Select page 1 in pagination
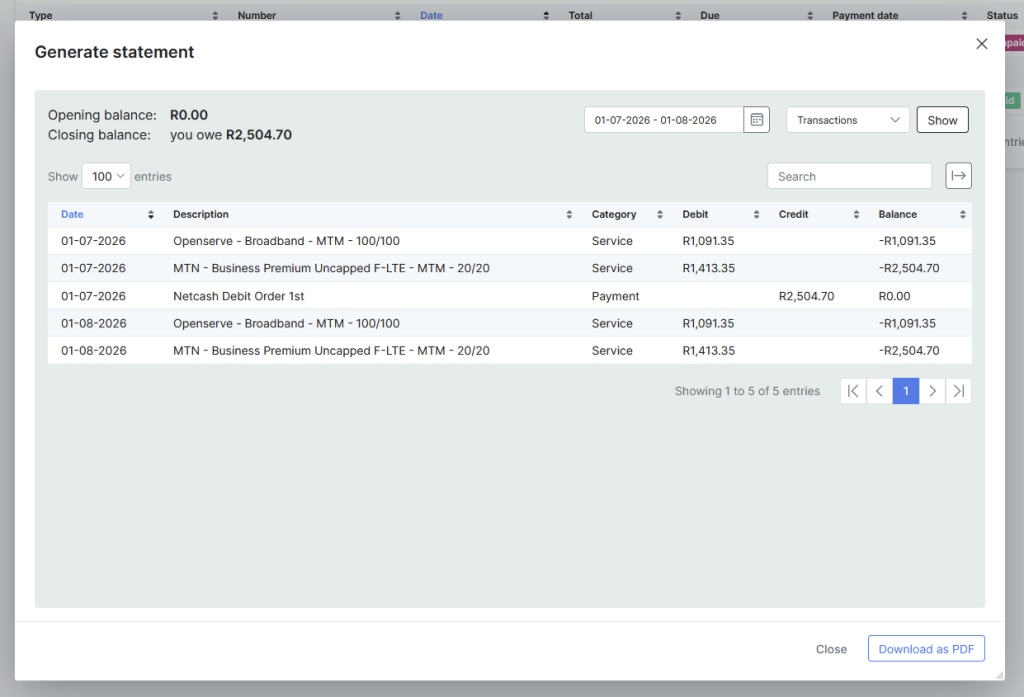Viewport: 1024px width, 697px height. click(906, 391)
